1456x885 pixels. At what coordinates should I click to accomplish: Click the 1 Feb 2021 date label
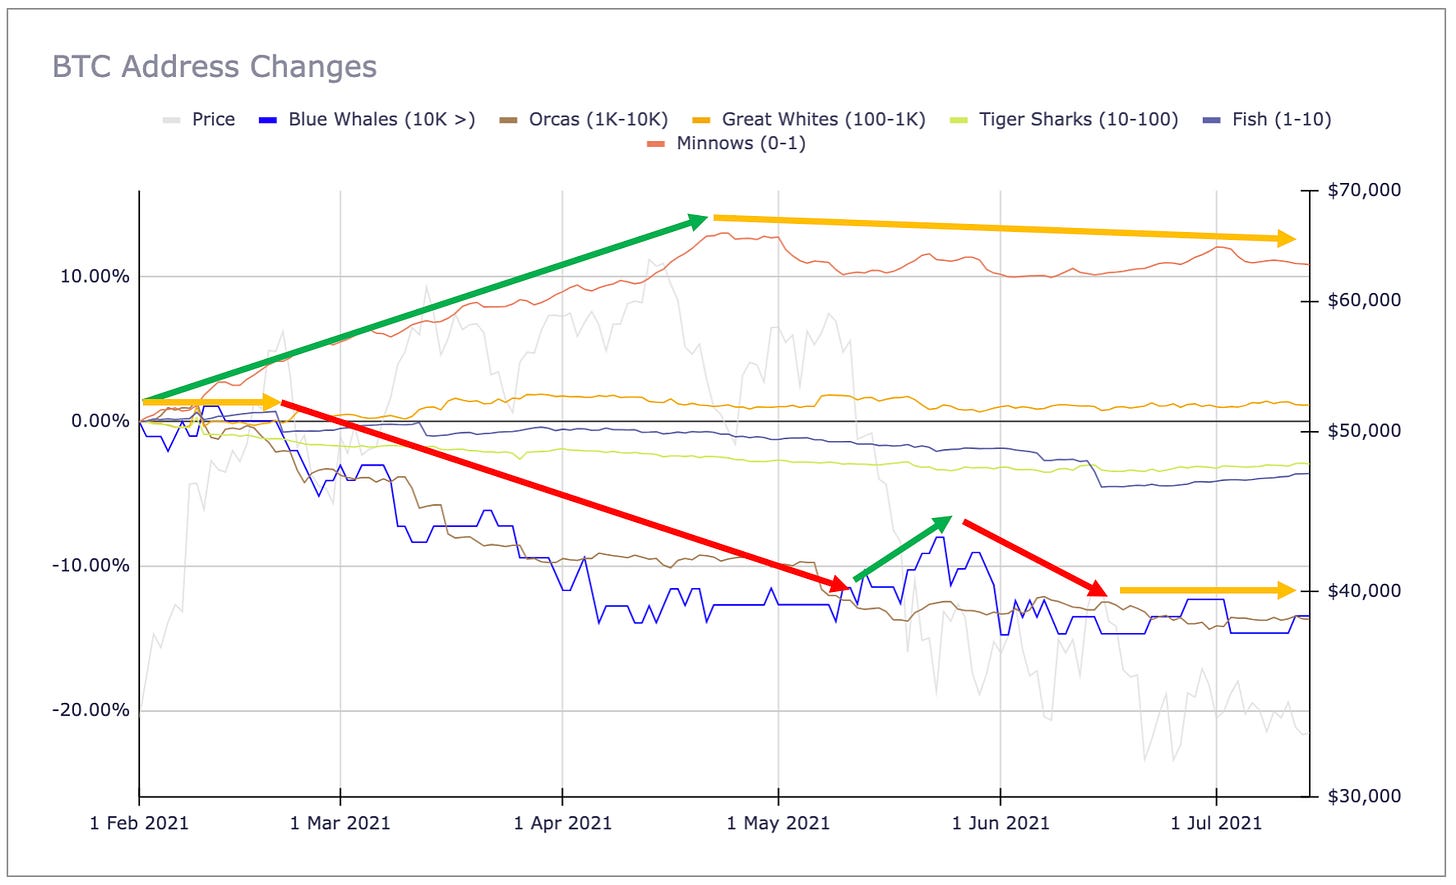click(x=139, y=823)
